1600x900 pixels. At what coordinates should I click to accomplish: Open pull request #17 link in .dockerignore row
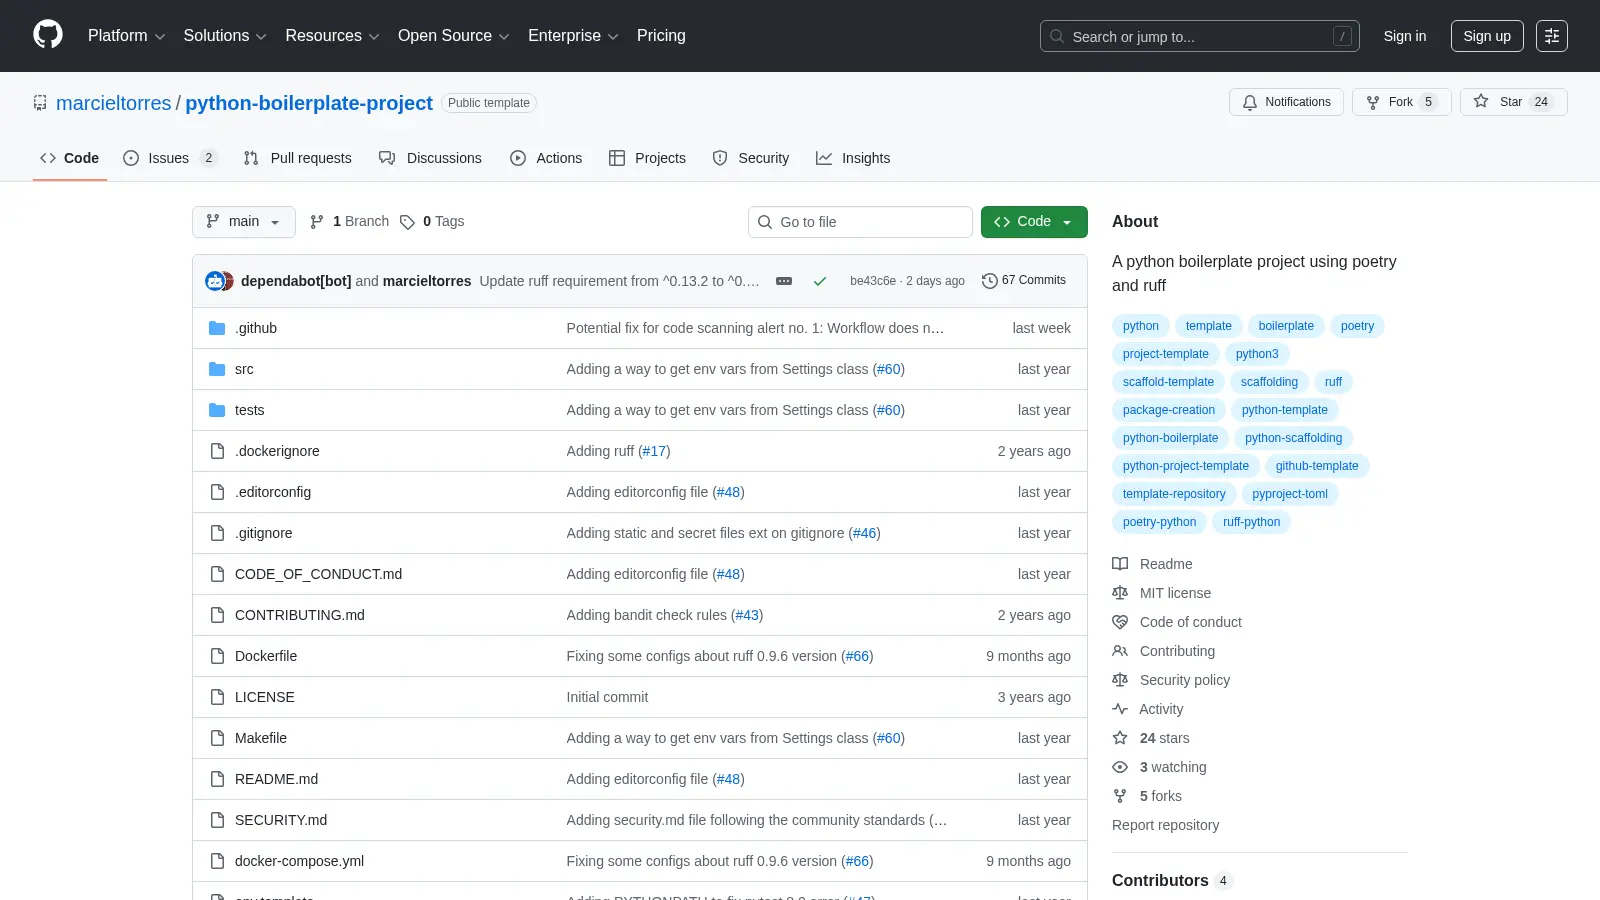click(654, 451)
